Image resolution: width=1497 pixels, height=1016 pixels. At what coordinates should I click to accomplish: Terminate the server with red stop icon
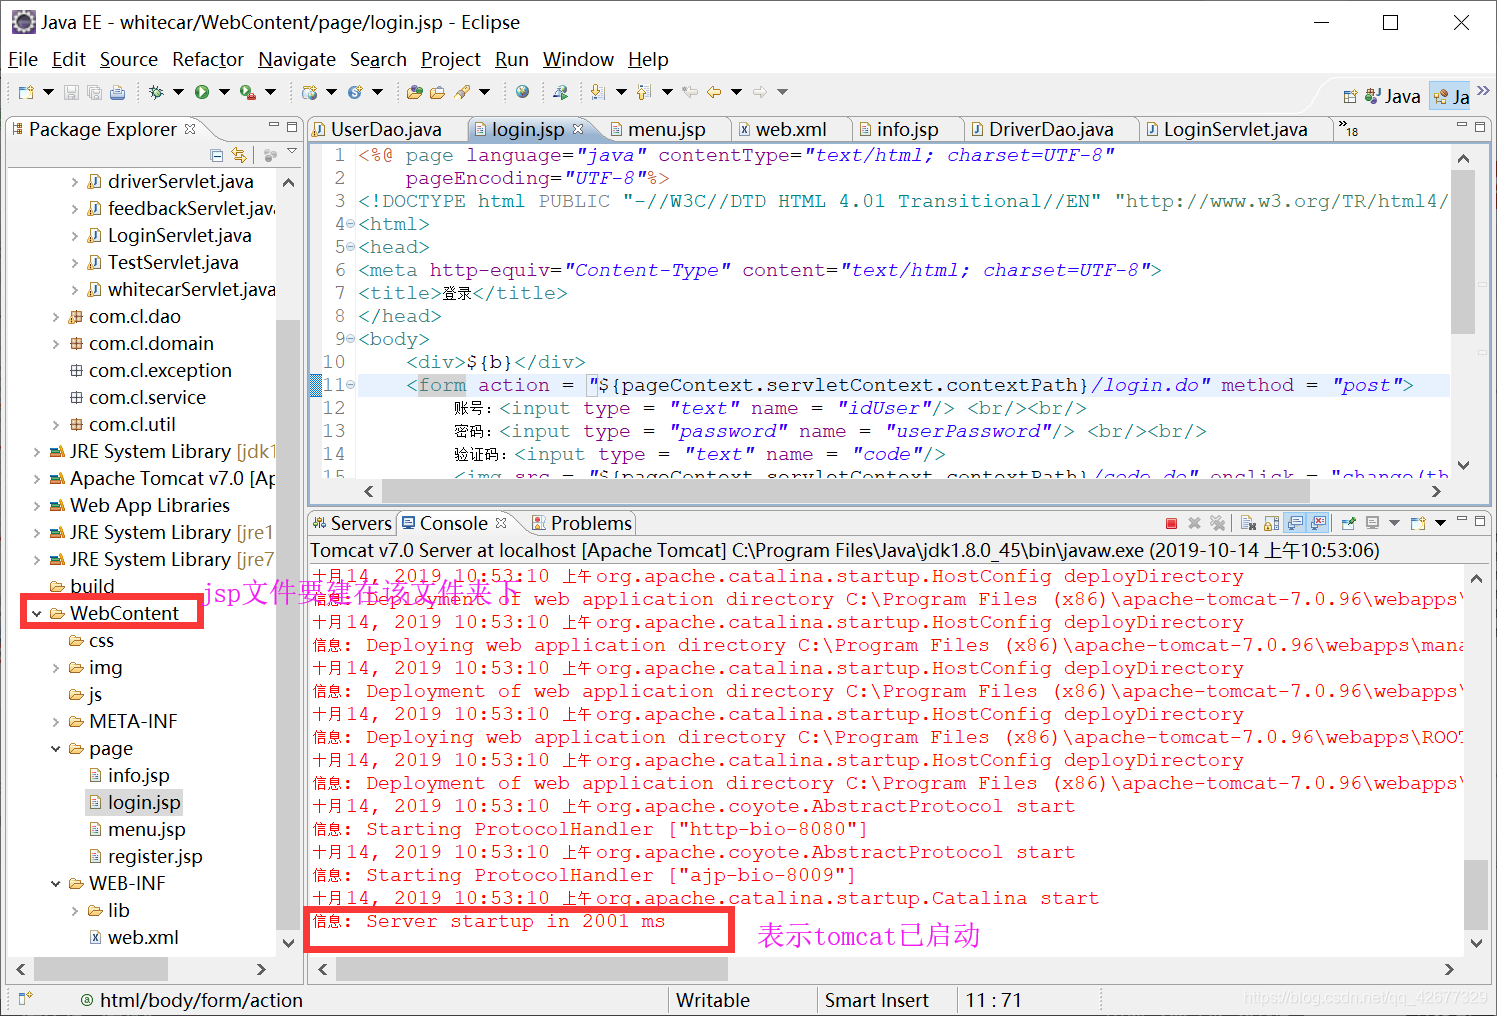coord(1171,523)
